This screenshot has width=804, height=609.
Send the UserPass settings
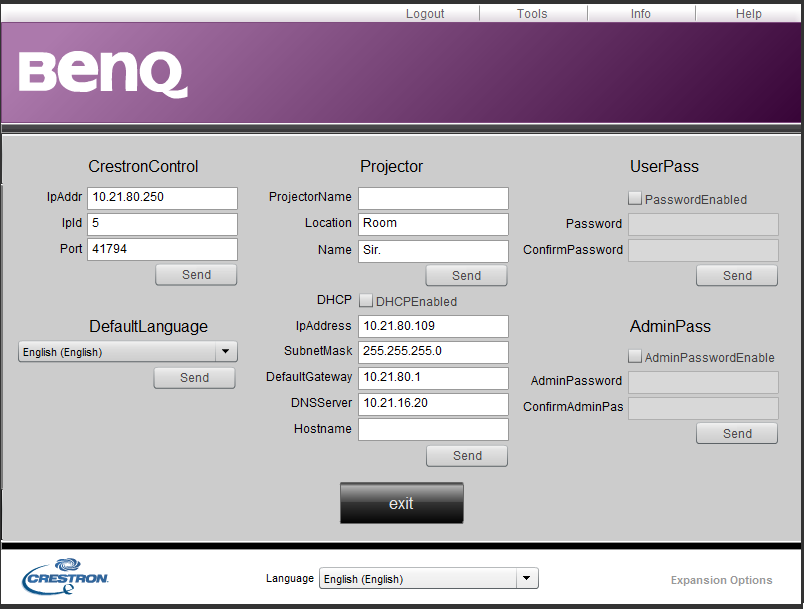coord(737,276)
